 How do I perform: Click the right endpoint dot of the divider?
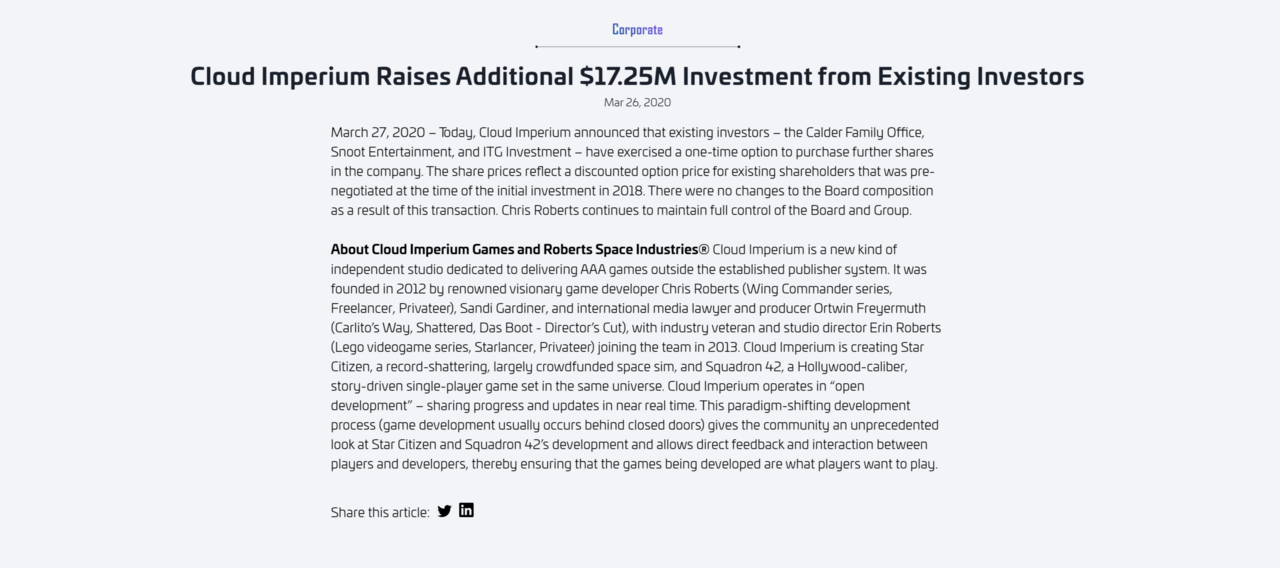[x=739, y=46]
